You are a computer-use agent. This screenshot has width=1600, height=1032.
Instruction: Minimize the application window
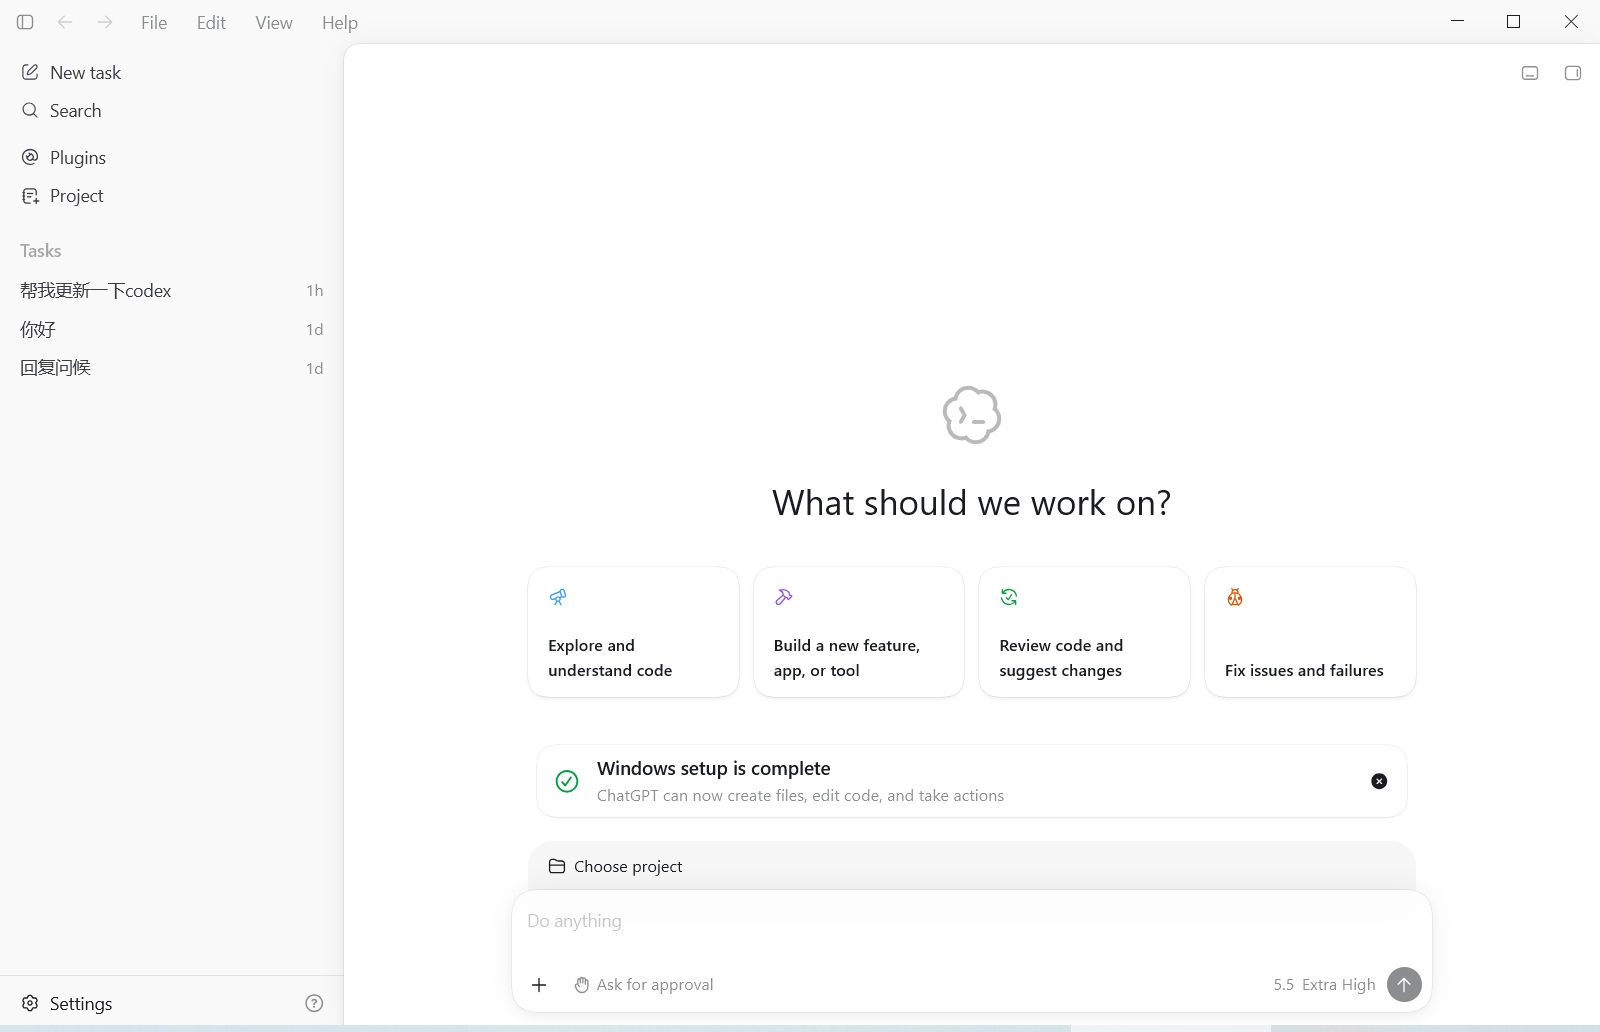point(1458,21)
